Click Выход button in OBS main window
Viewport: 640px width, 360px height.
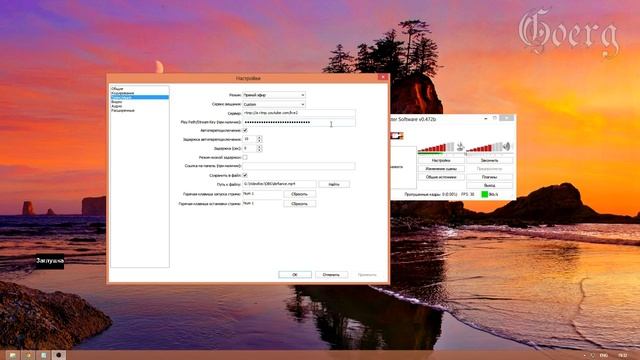[489, 185]
